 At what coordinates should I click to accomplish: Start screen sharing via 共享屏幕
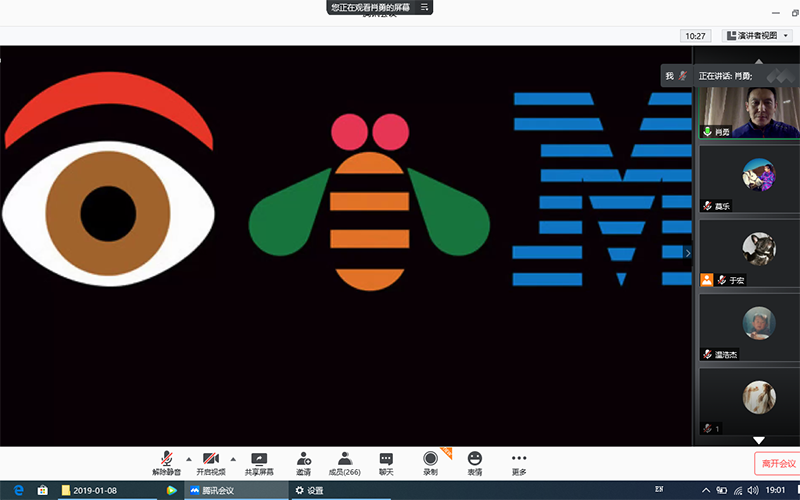pyautogui.click(x=259, y=464)
